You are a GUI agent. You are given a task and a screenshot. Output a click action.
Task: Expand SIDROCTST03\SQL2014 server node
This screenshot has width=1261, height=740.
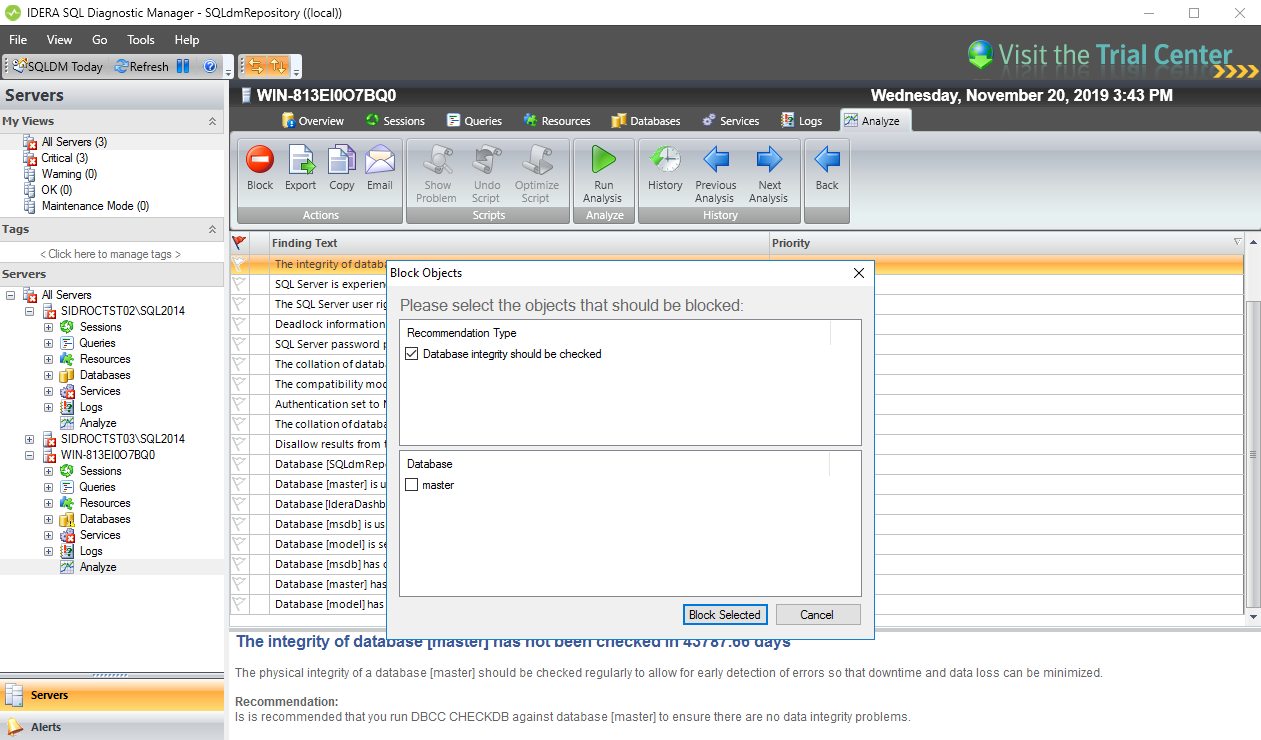coord(29,439)
